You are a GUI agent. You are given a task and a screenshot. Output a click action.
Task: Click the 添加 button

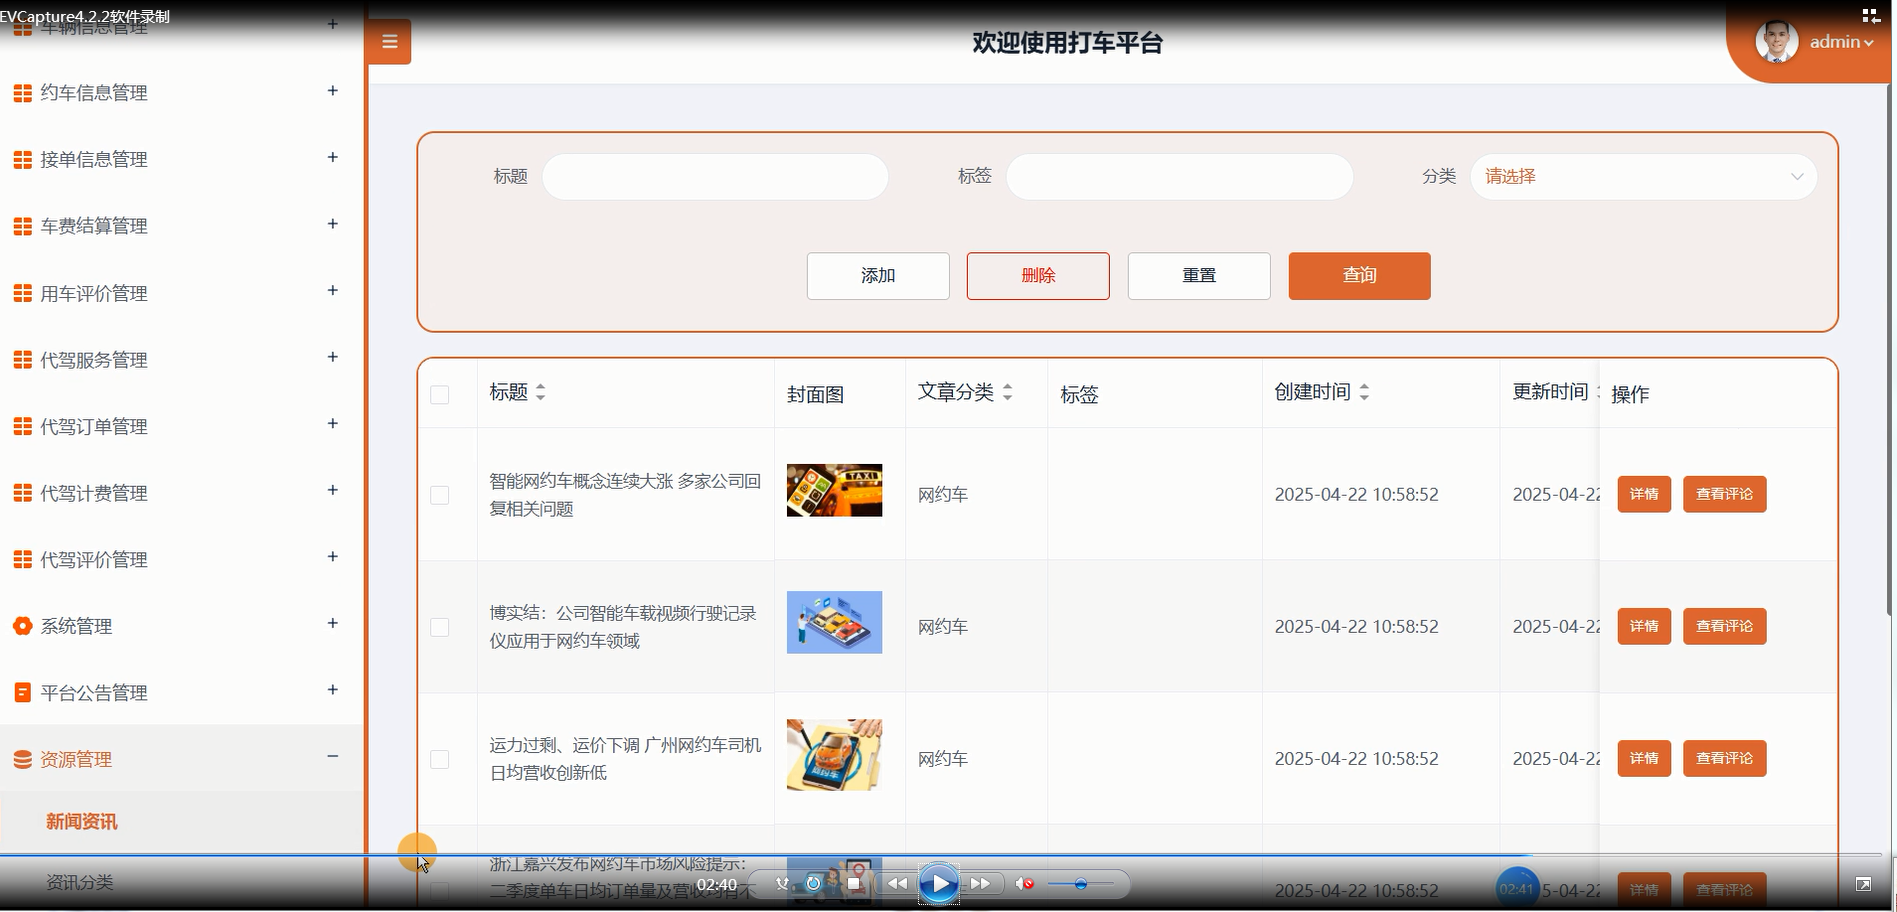click(x=878, y=276)
